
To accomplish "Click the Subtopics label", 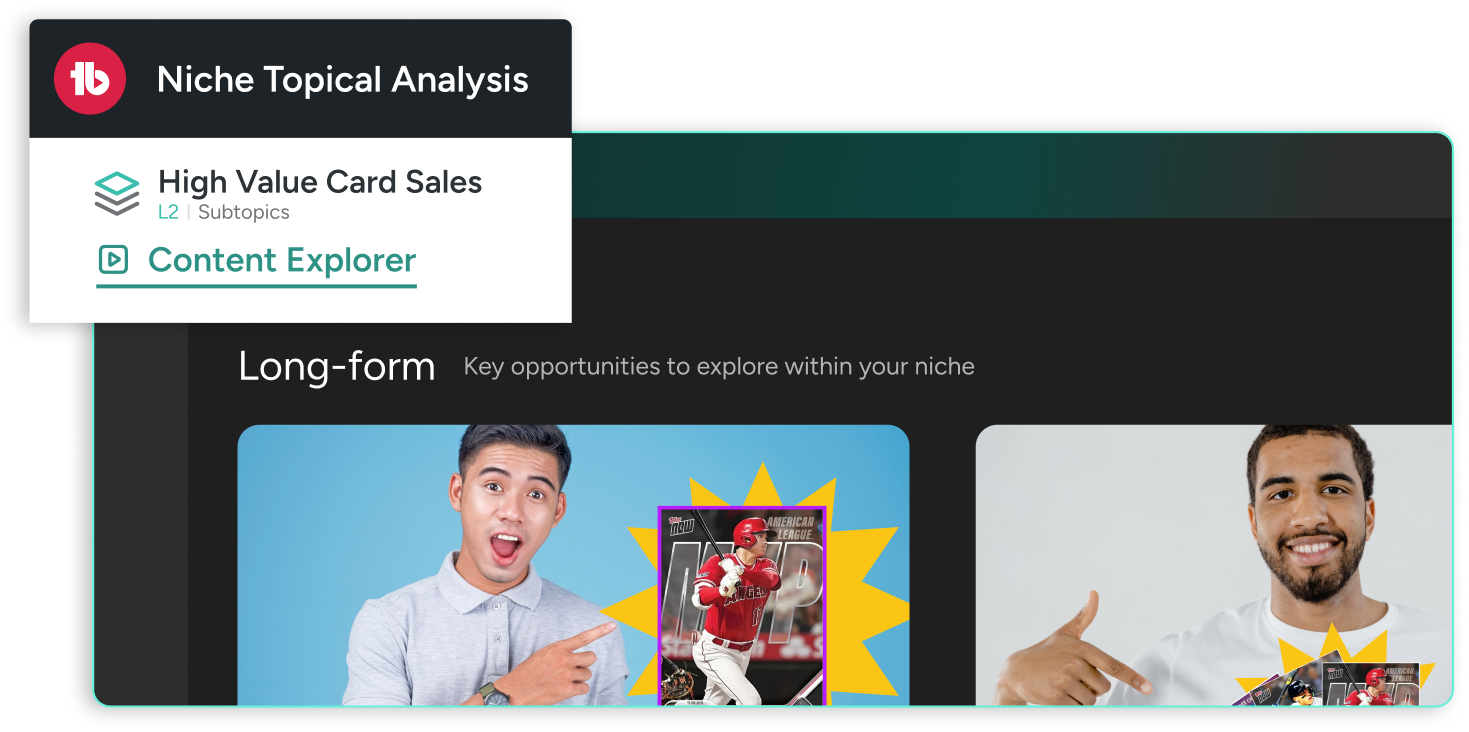I will 244,212.
